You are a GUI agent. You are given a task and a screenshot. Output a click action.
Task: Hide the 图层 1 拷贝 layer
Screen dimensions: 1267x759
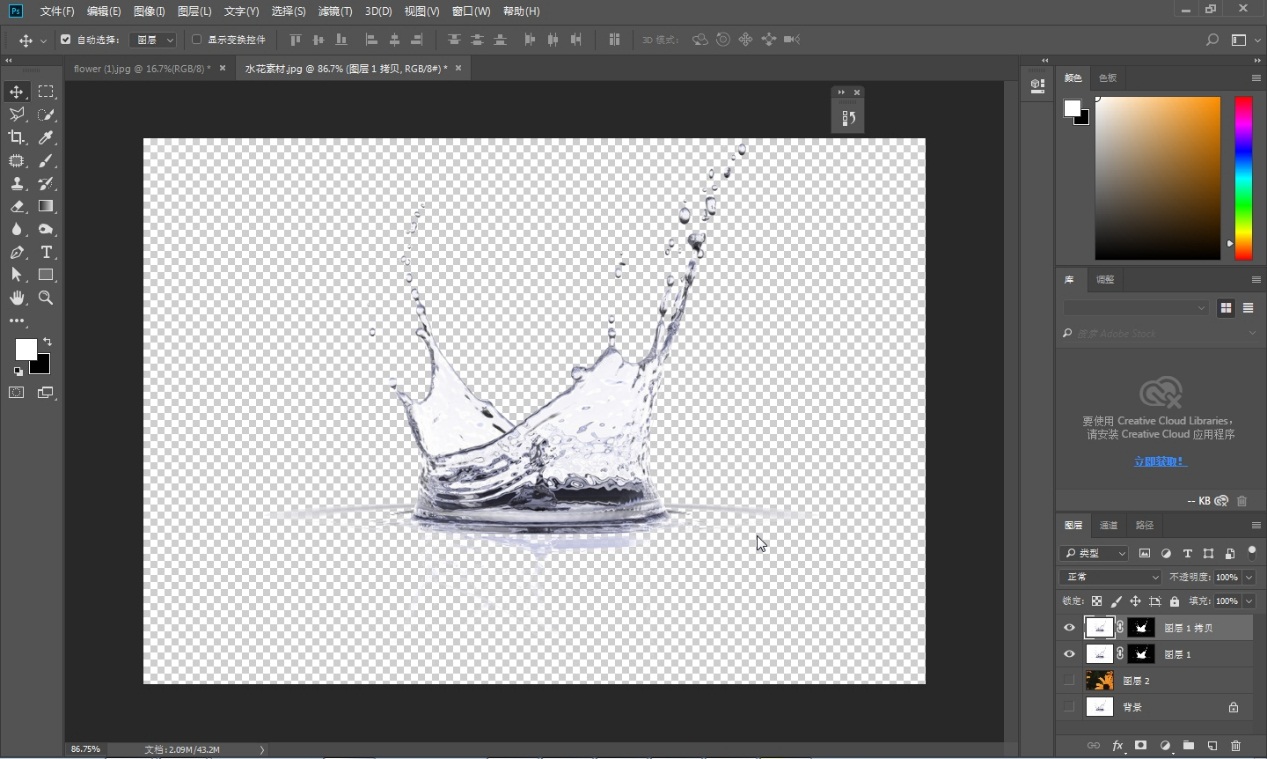pyautogui.click(x=1069, y=628)
